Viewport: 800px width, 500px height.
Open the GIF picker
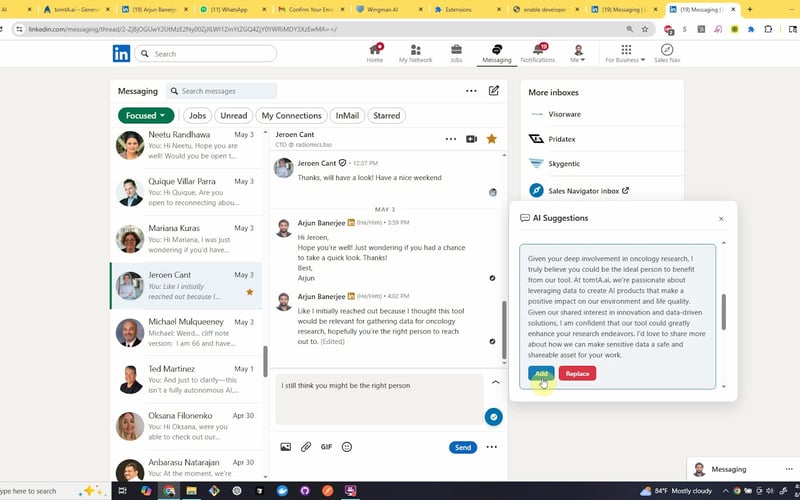click(327, 447)
